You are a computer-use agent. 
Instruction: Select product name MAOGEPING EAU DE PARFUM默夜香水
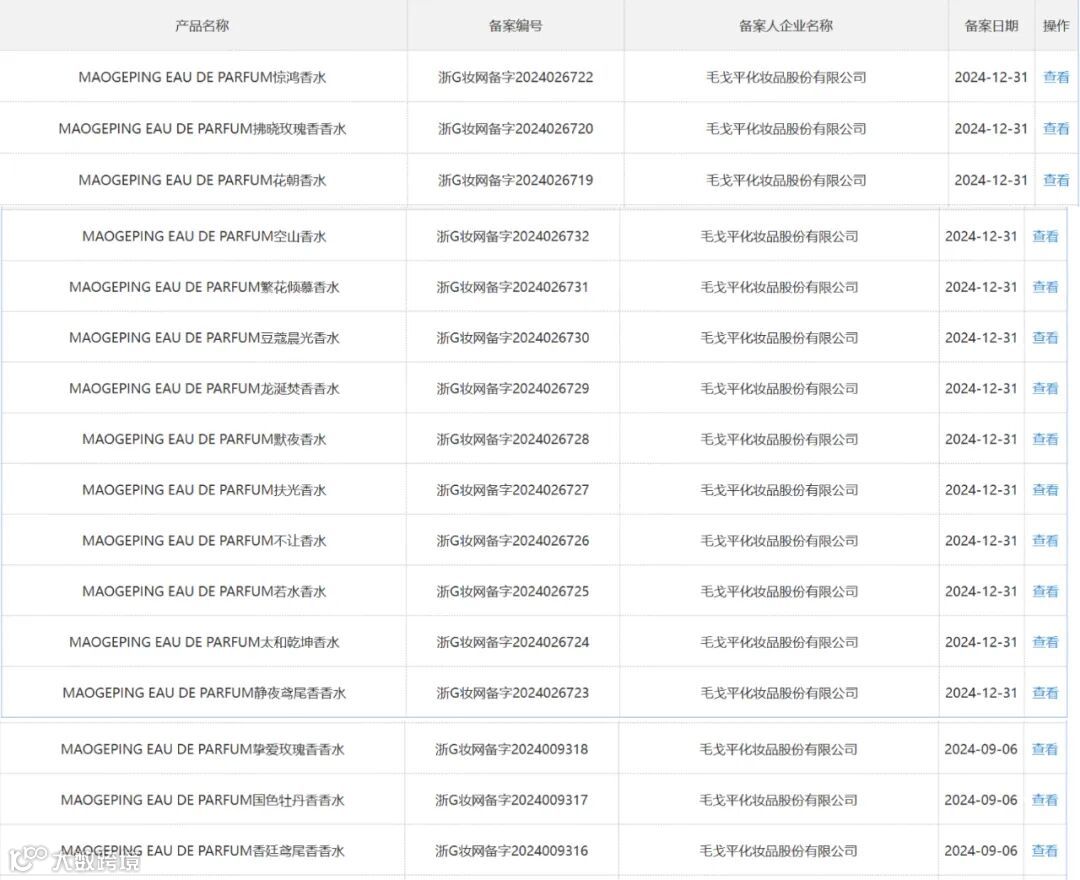[204, 439]
